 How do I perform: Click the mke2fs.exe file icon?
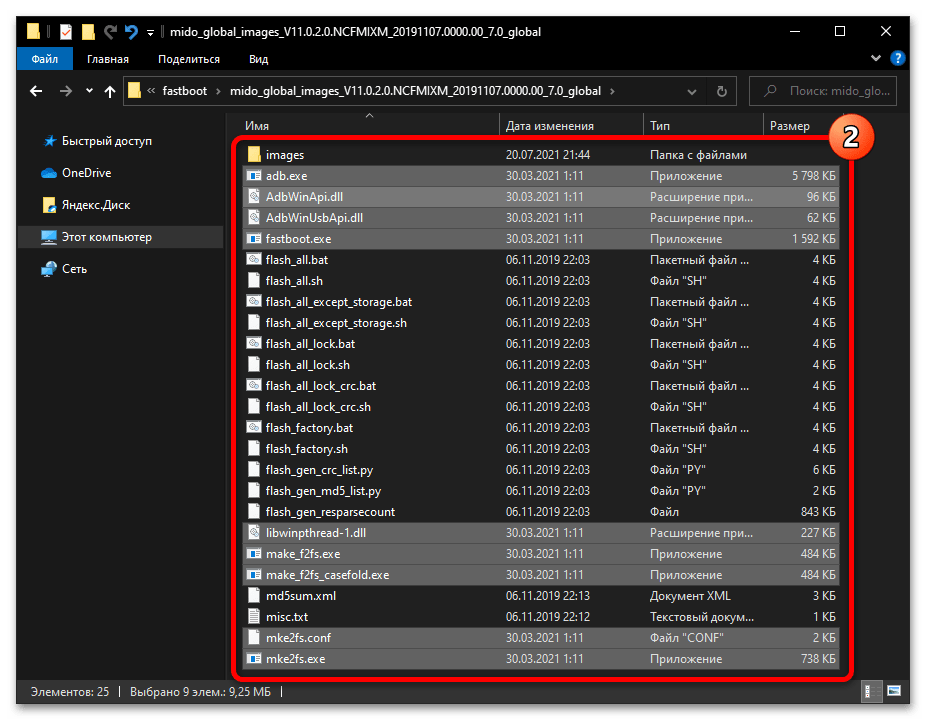click(254, 659)
